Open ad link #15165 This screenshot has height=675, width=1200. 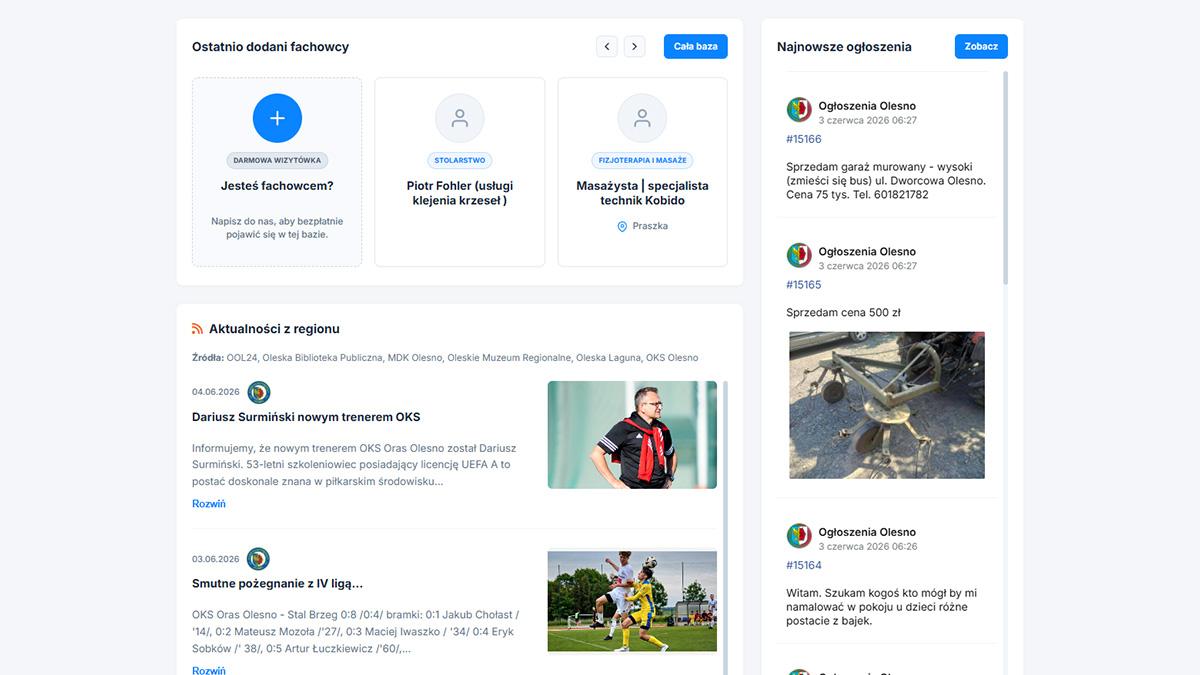point(804,285)
